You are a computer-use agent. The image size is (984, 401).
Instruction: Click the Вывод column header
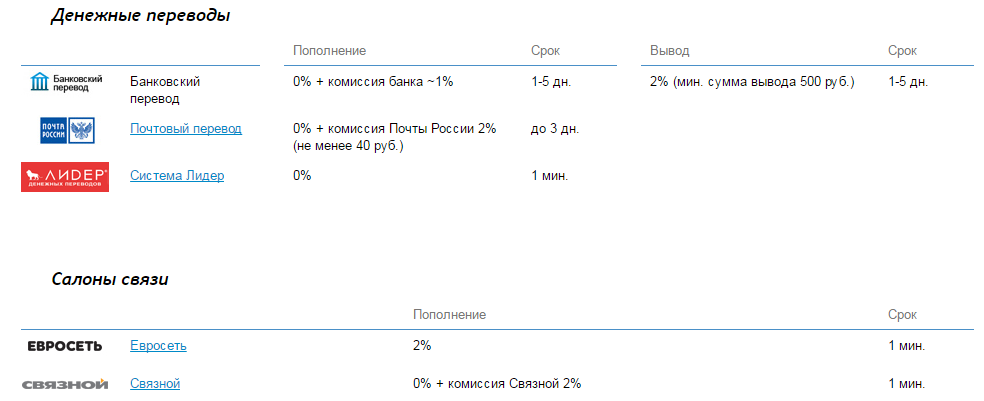(669, 50)
